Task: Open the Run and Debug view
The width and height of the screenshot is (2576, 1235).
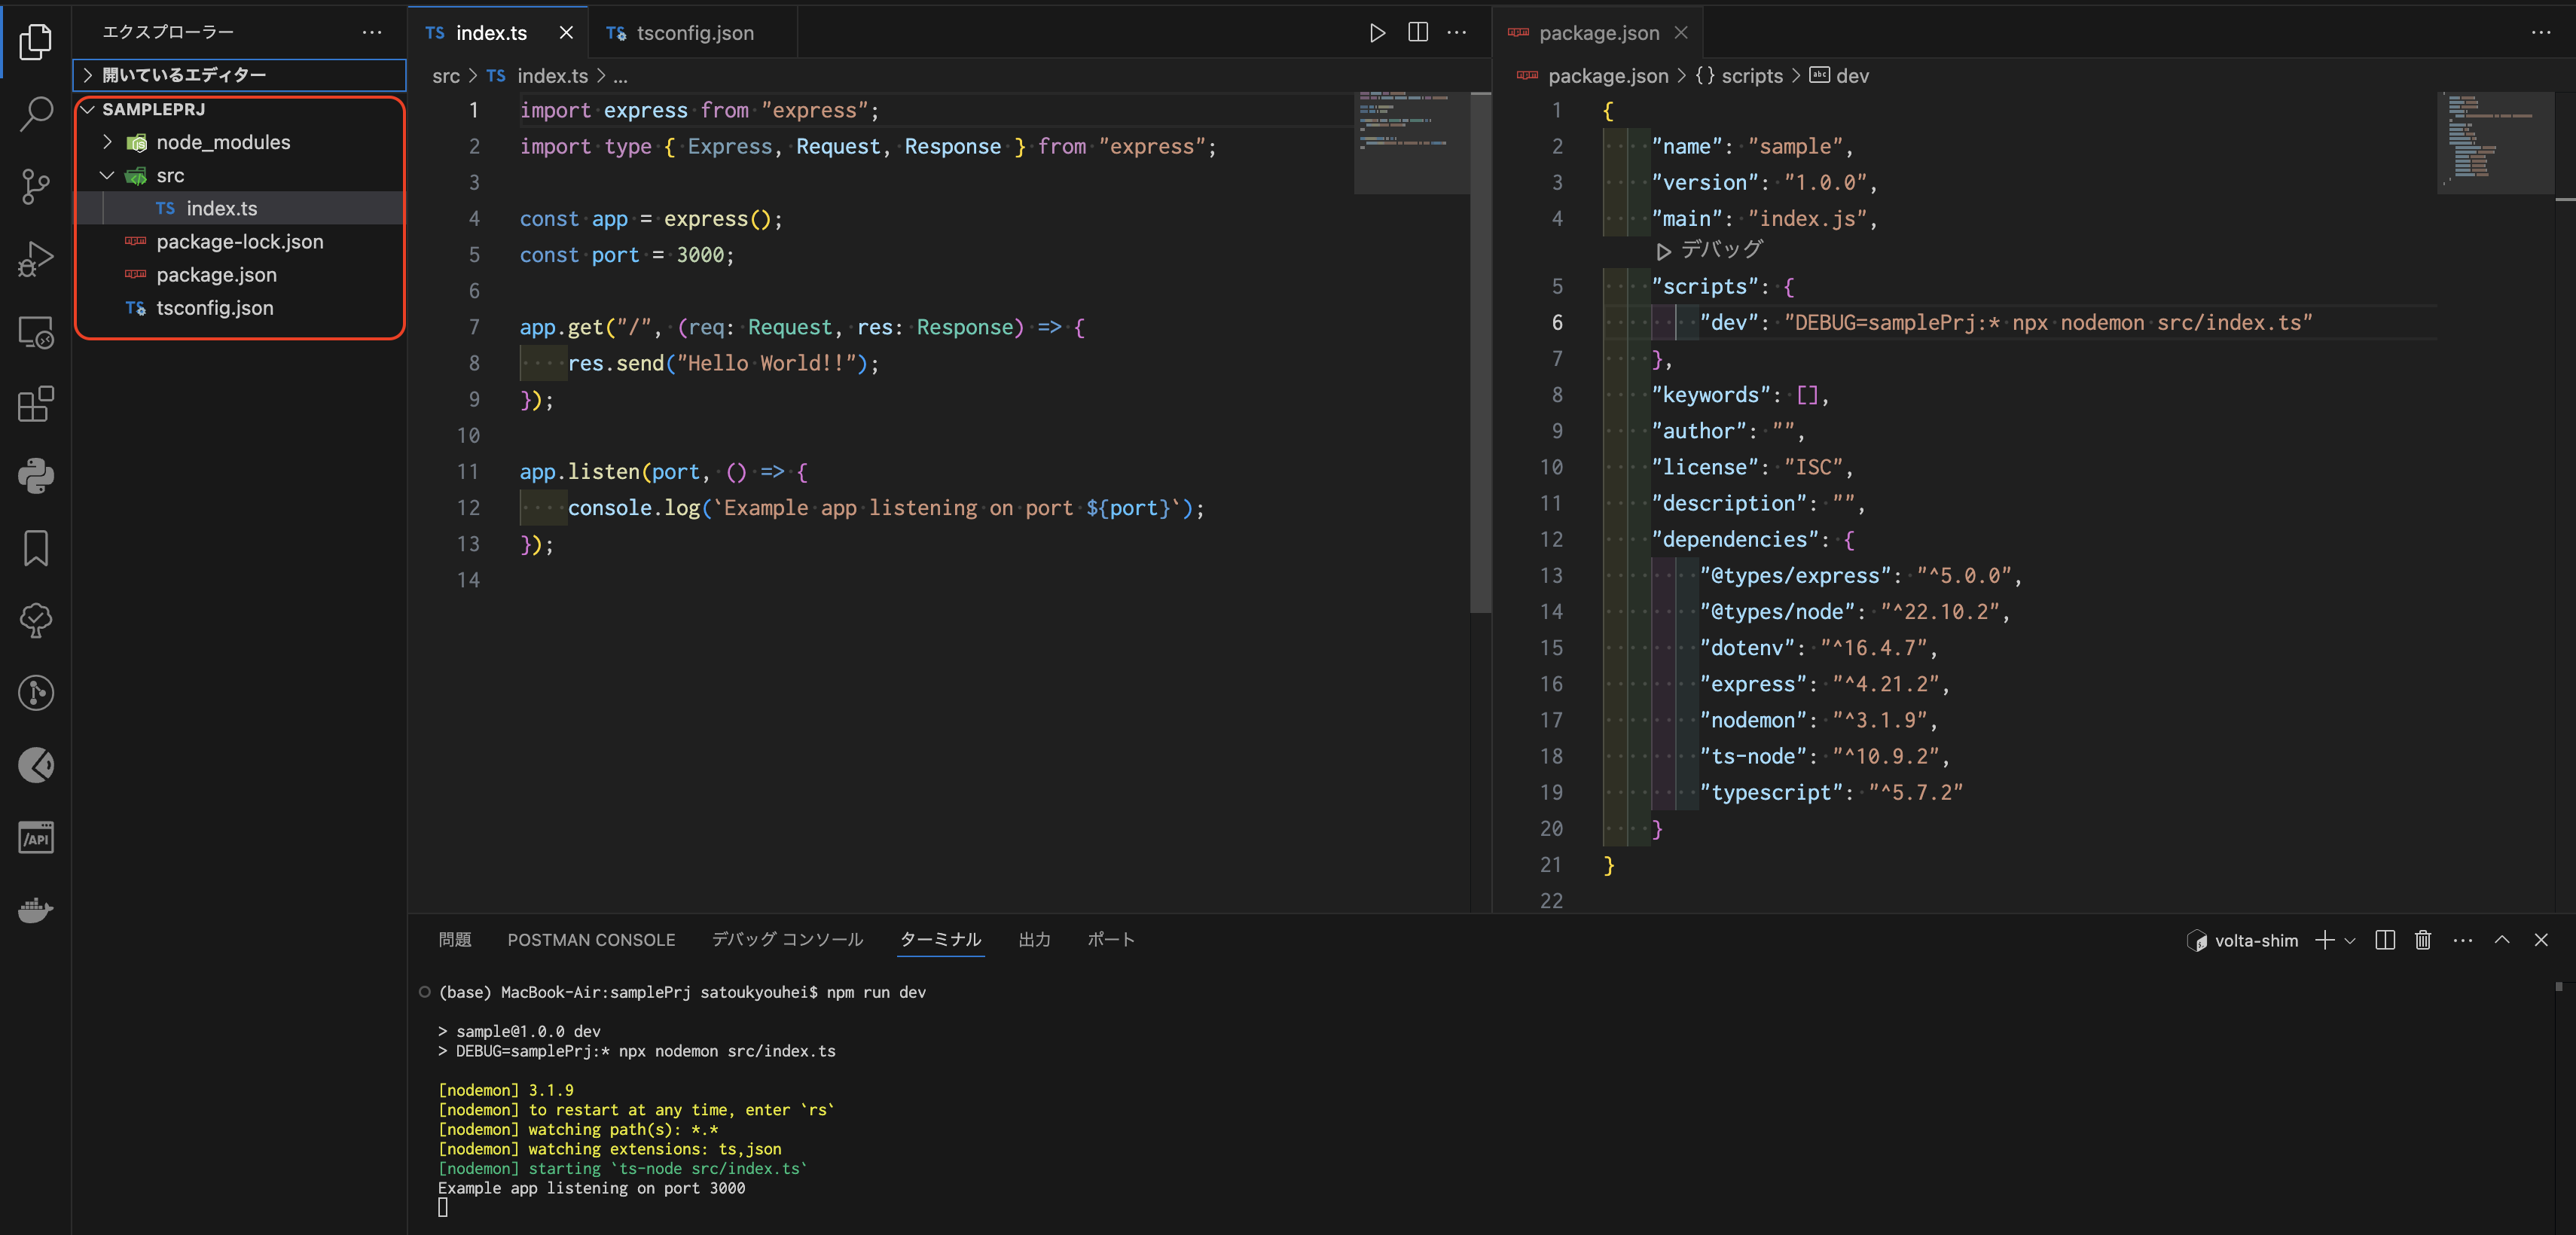Action: (x=36, y=258)
